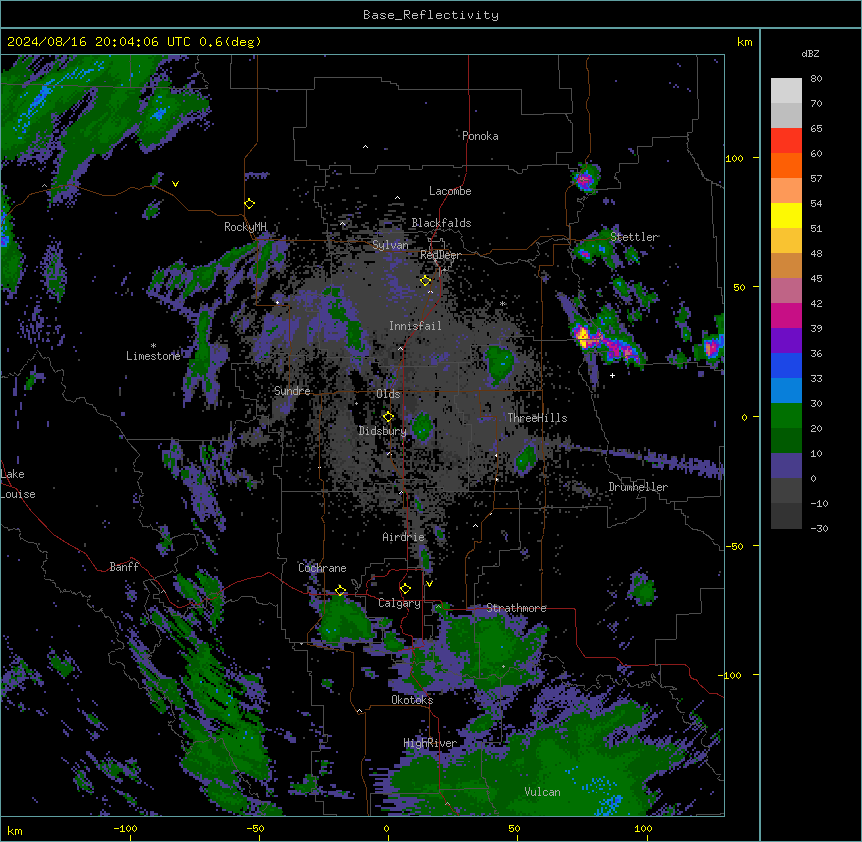Click the Drumheller city label
Image resolution: width=862 pixels, height=842 pixels.
[638, 487]
